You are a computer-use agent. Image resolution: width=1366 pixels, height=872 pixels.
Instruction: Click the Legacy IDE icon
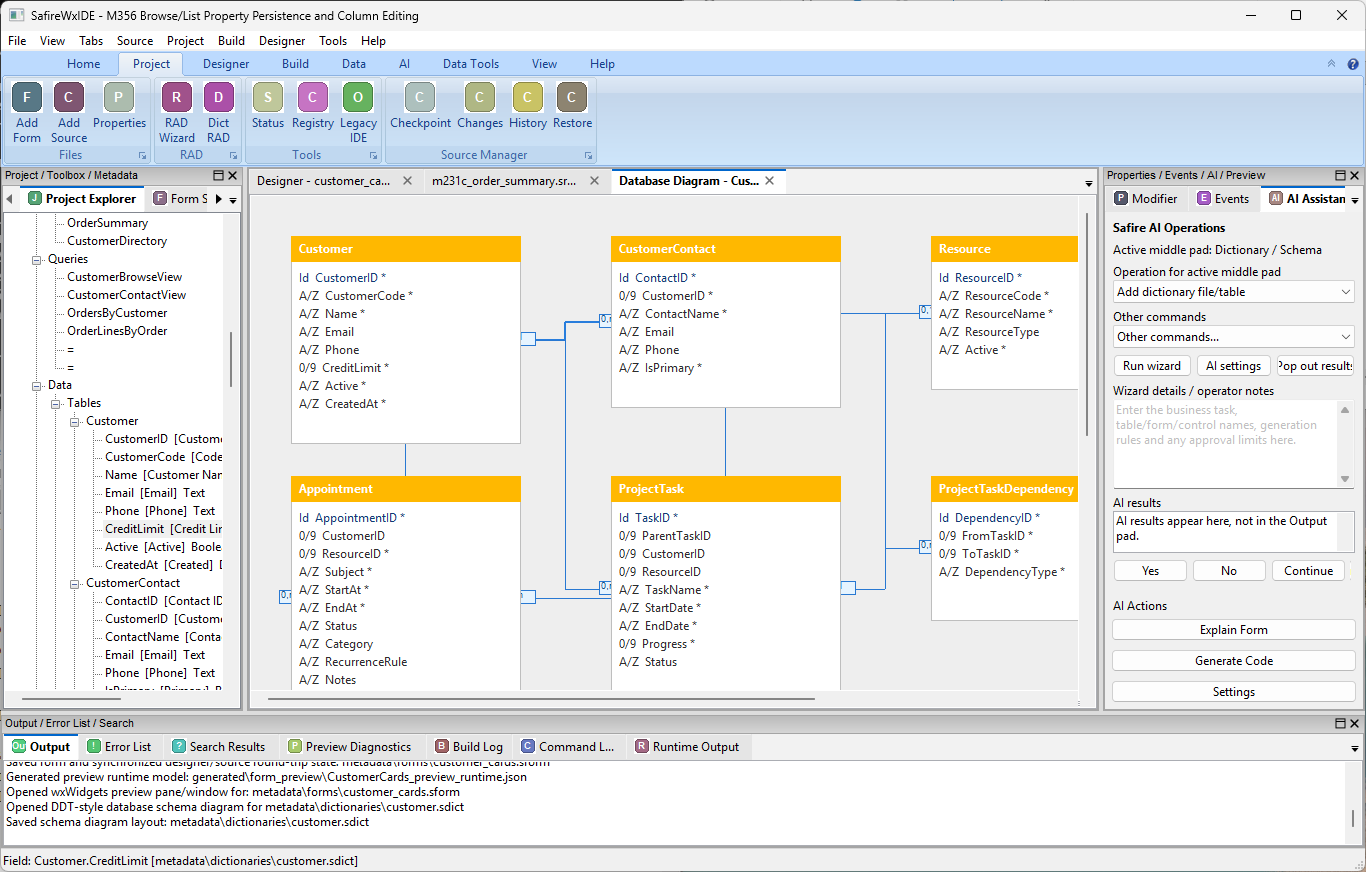pos(358,98)
